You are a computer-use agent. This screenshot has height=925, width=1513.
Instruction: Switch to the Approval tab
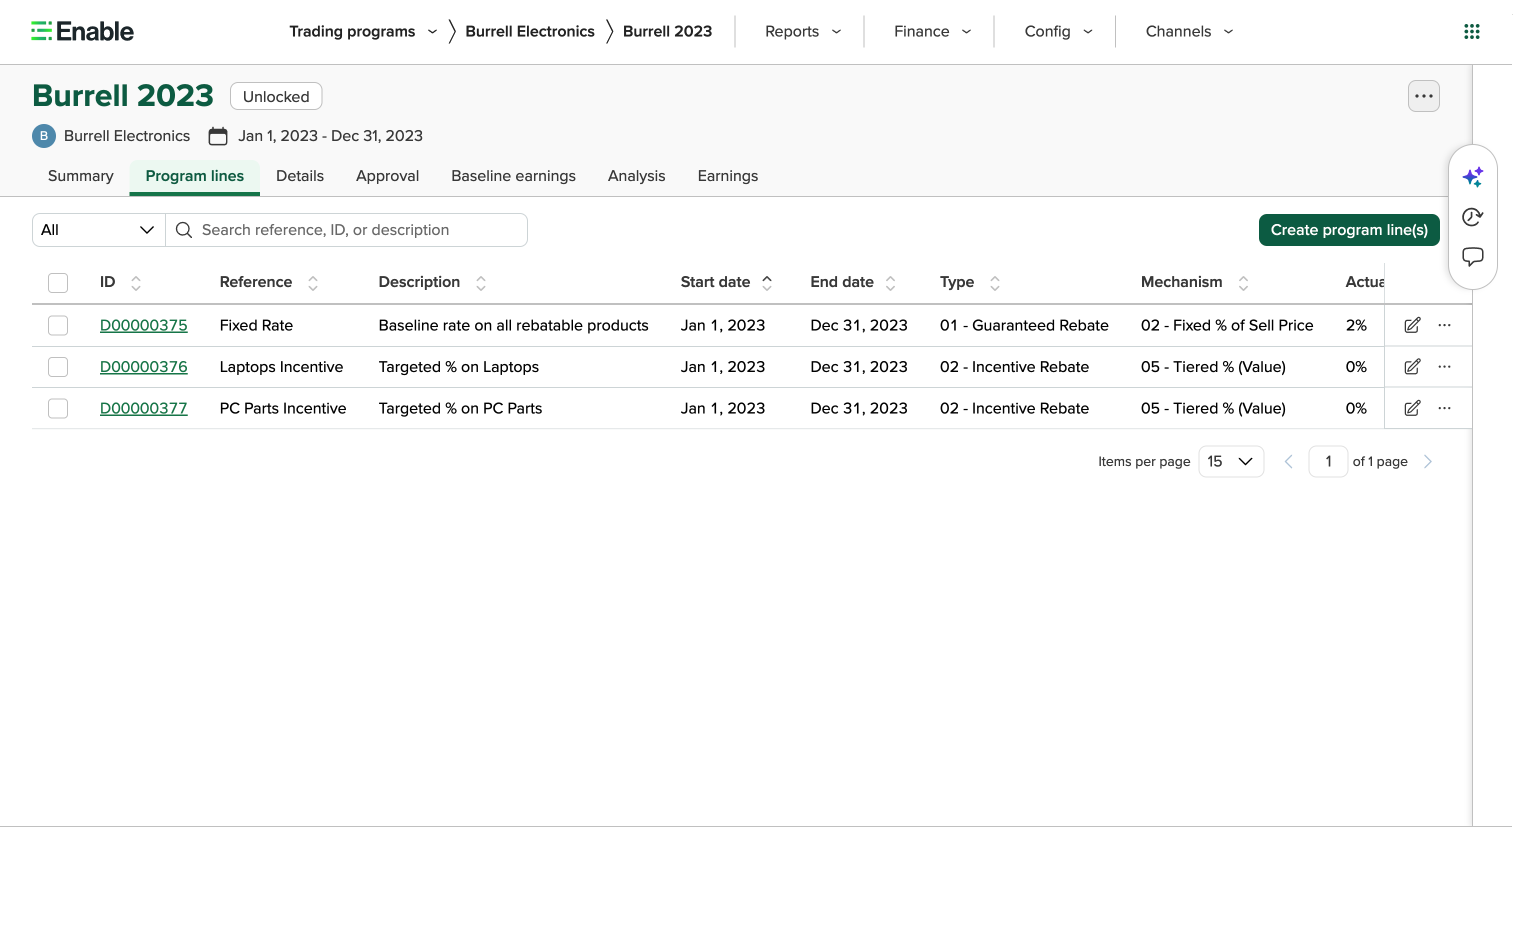387,176
